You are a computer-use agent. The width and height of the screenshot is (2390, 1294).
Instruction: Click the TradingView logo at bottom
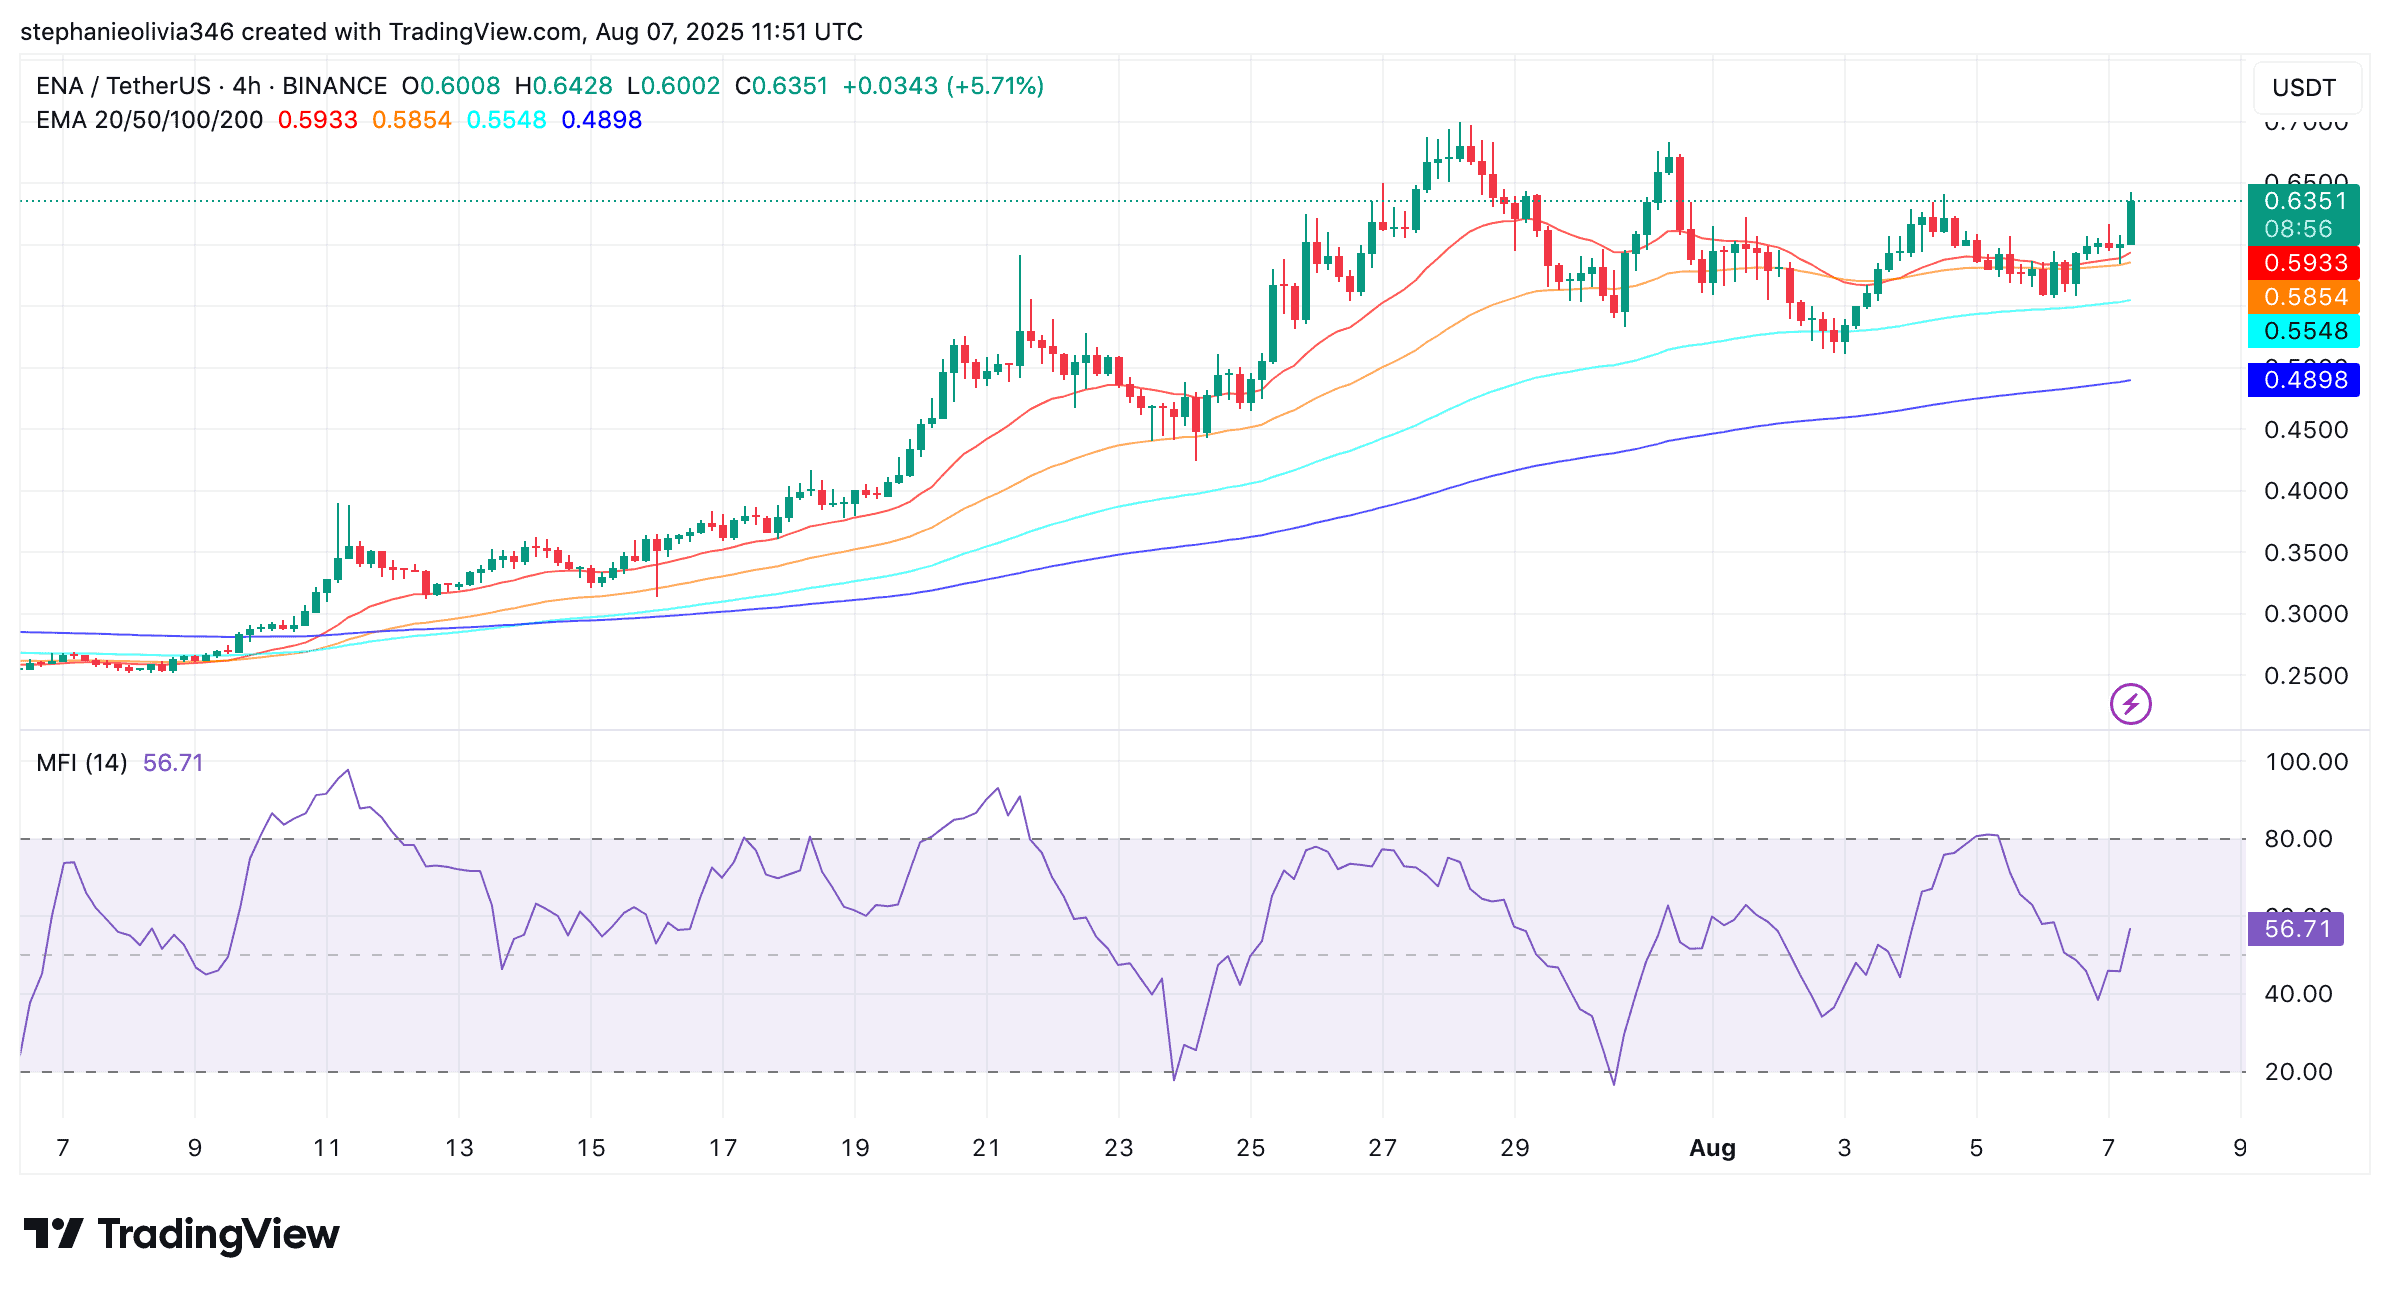(181, 1234)
